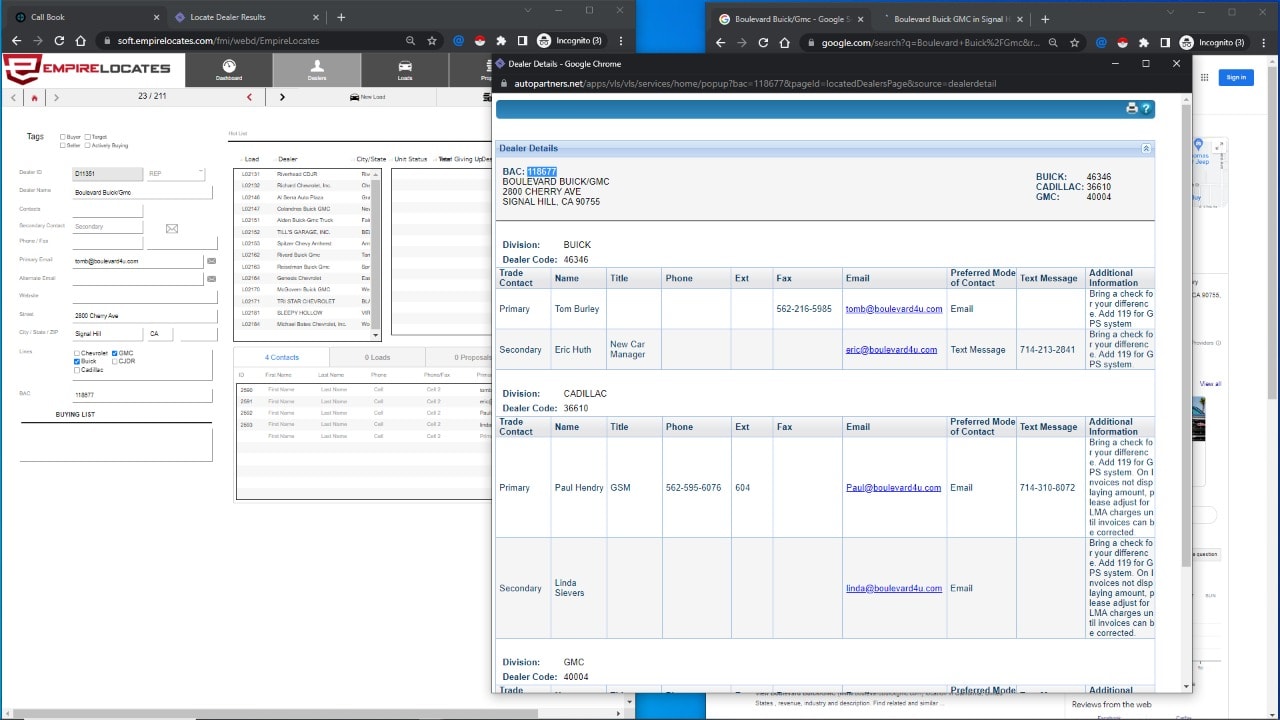This screenshot has width=1280, height=720.
Task: Open help in the Dealer Details popup
Action: [x=1146, y=108]
